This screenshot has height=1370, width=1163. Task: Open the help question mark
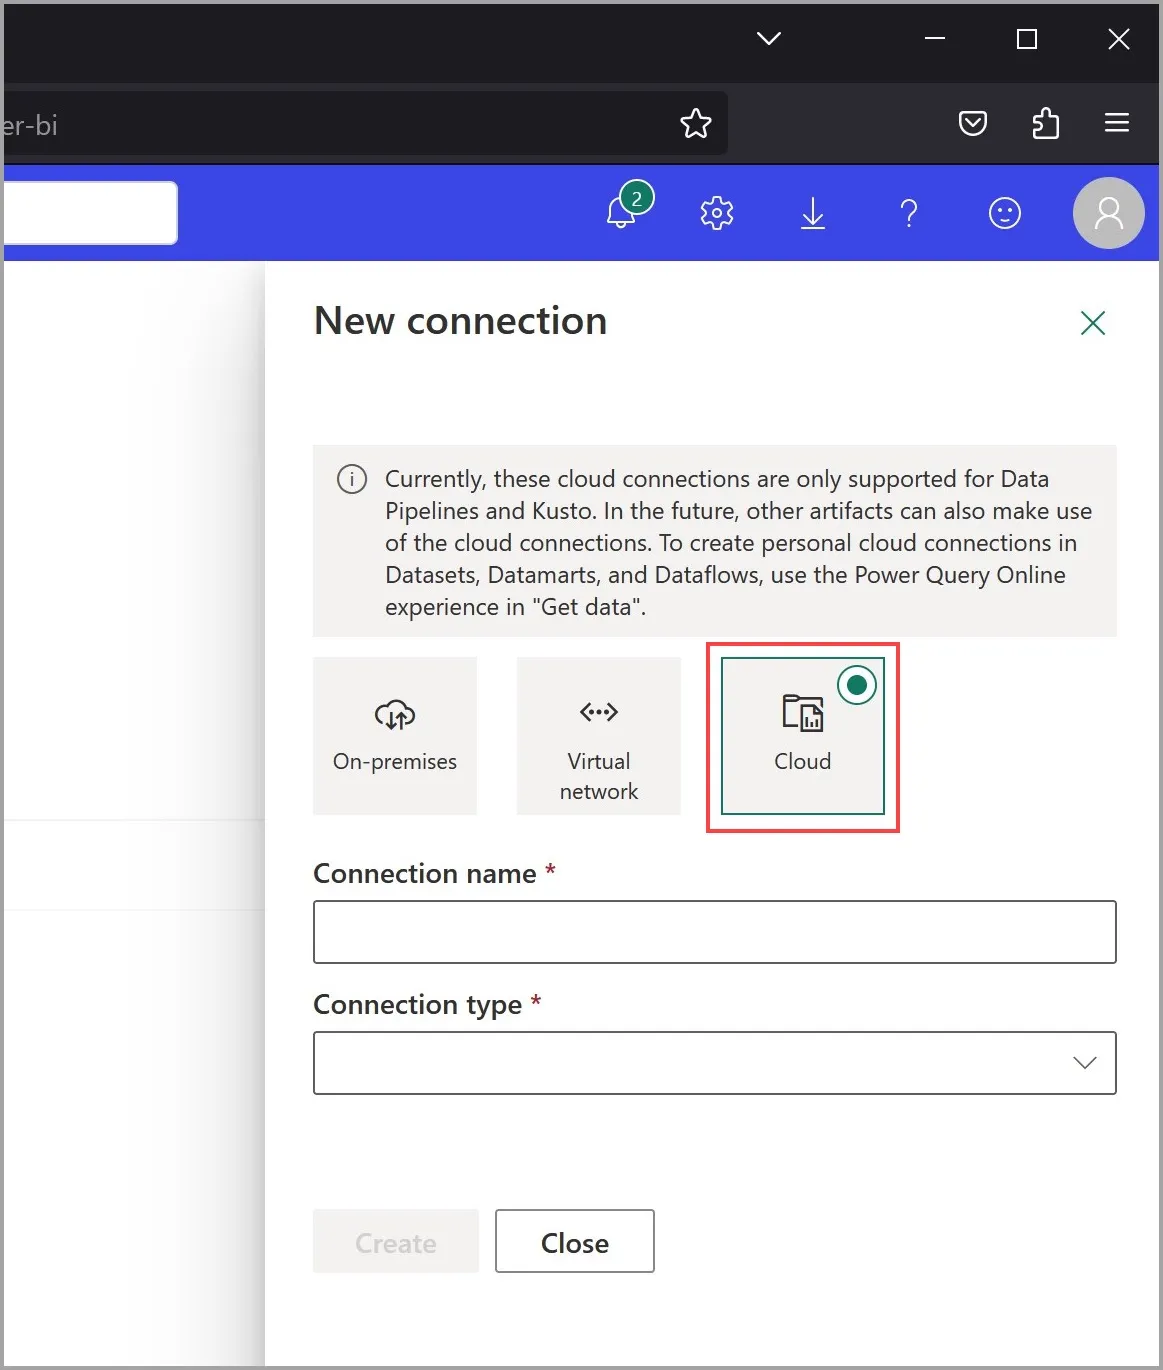point(908,213)
